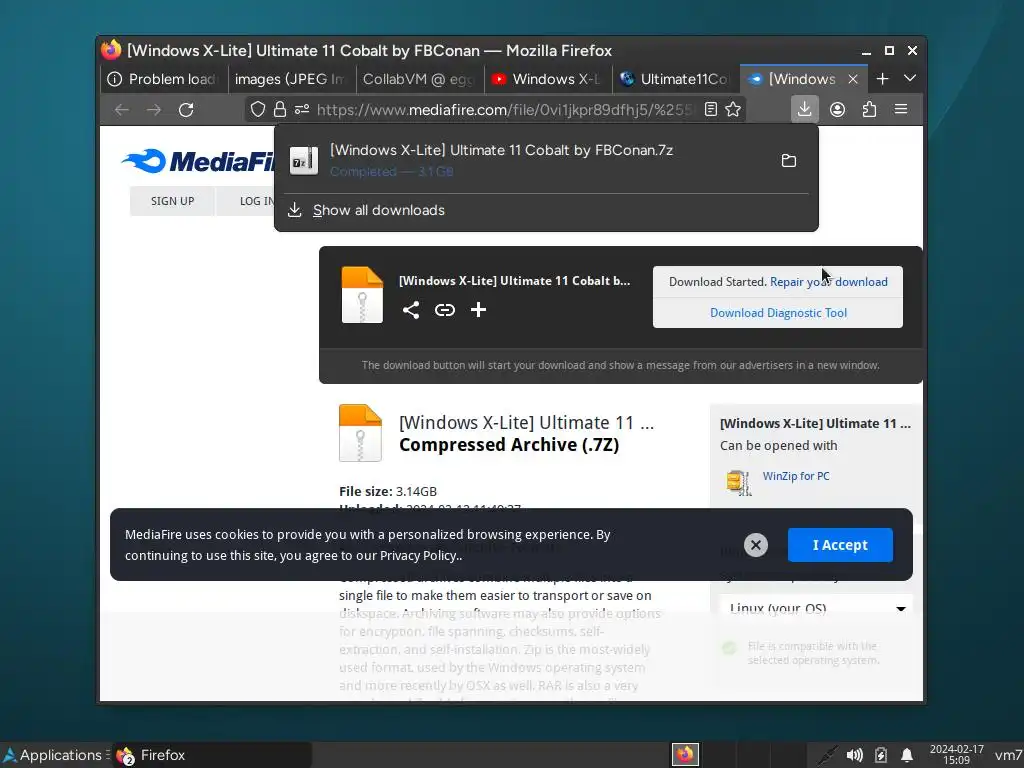Click the power manager battery tray icon
Viewport: 1024px width, 768px height.
pos(881,756)
